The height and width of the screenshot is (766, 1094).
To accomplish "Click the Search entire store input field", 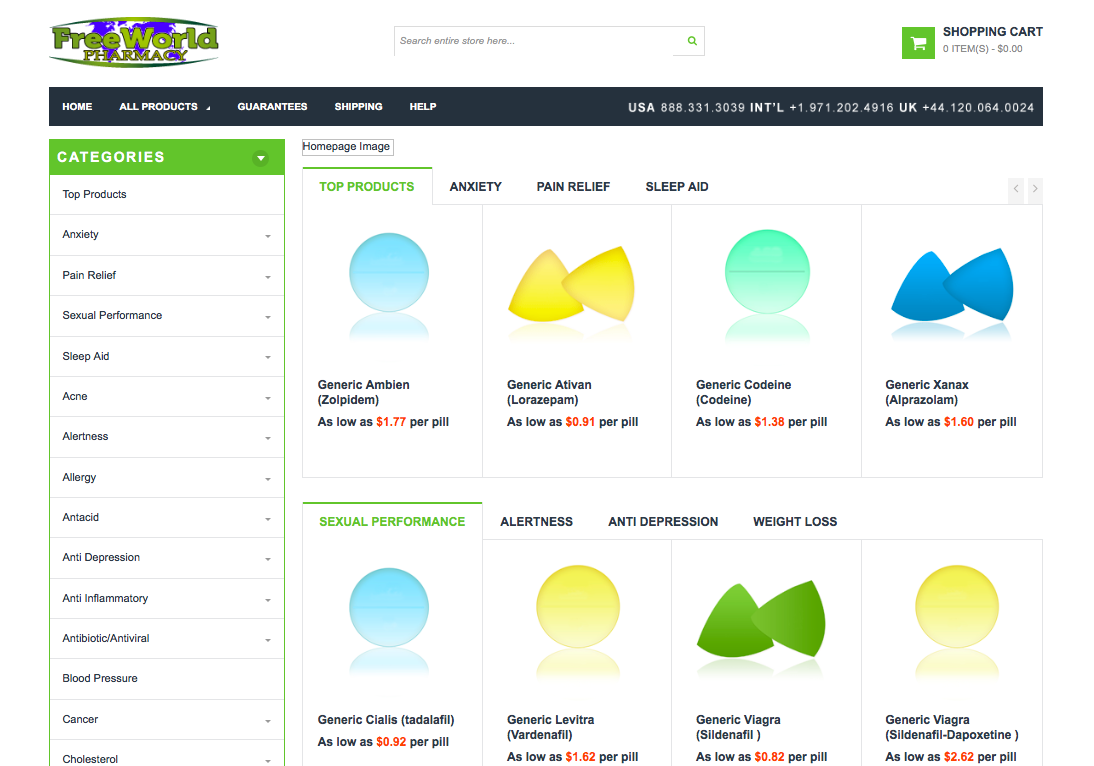I will pos(536,41).
